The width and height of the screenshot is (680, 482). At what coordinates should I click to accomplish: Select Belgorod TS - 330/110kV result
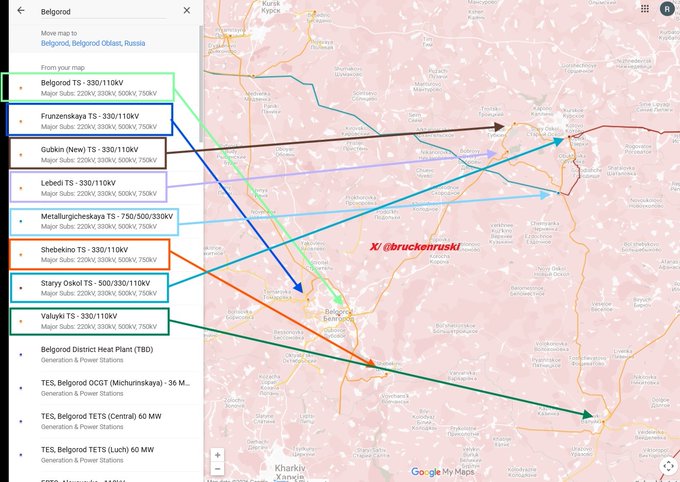pyautogui.click(x=104, y=88)
